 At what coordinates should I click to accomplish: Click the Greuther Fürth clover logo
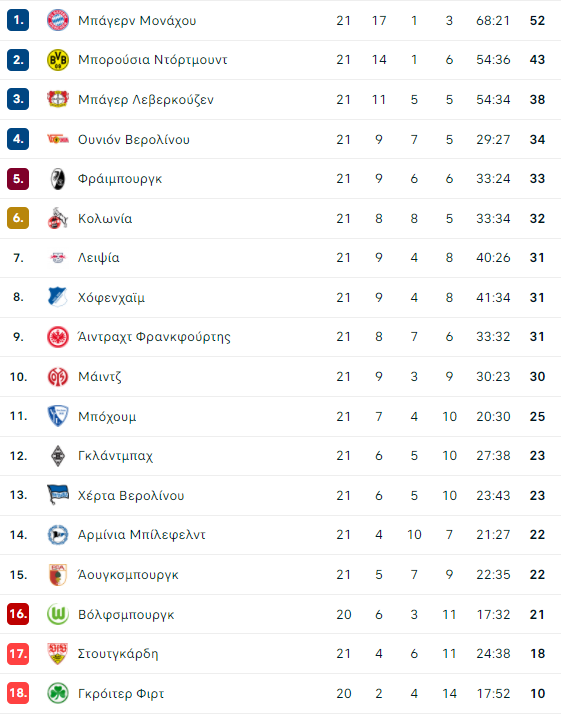click(x=58, y=693)
